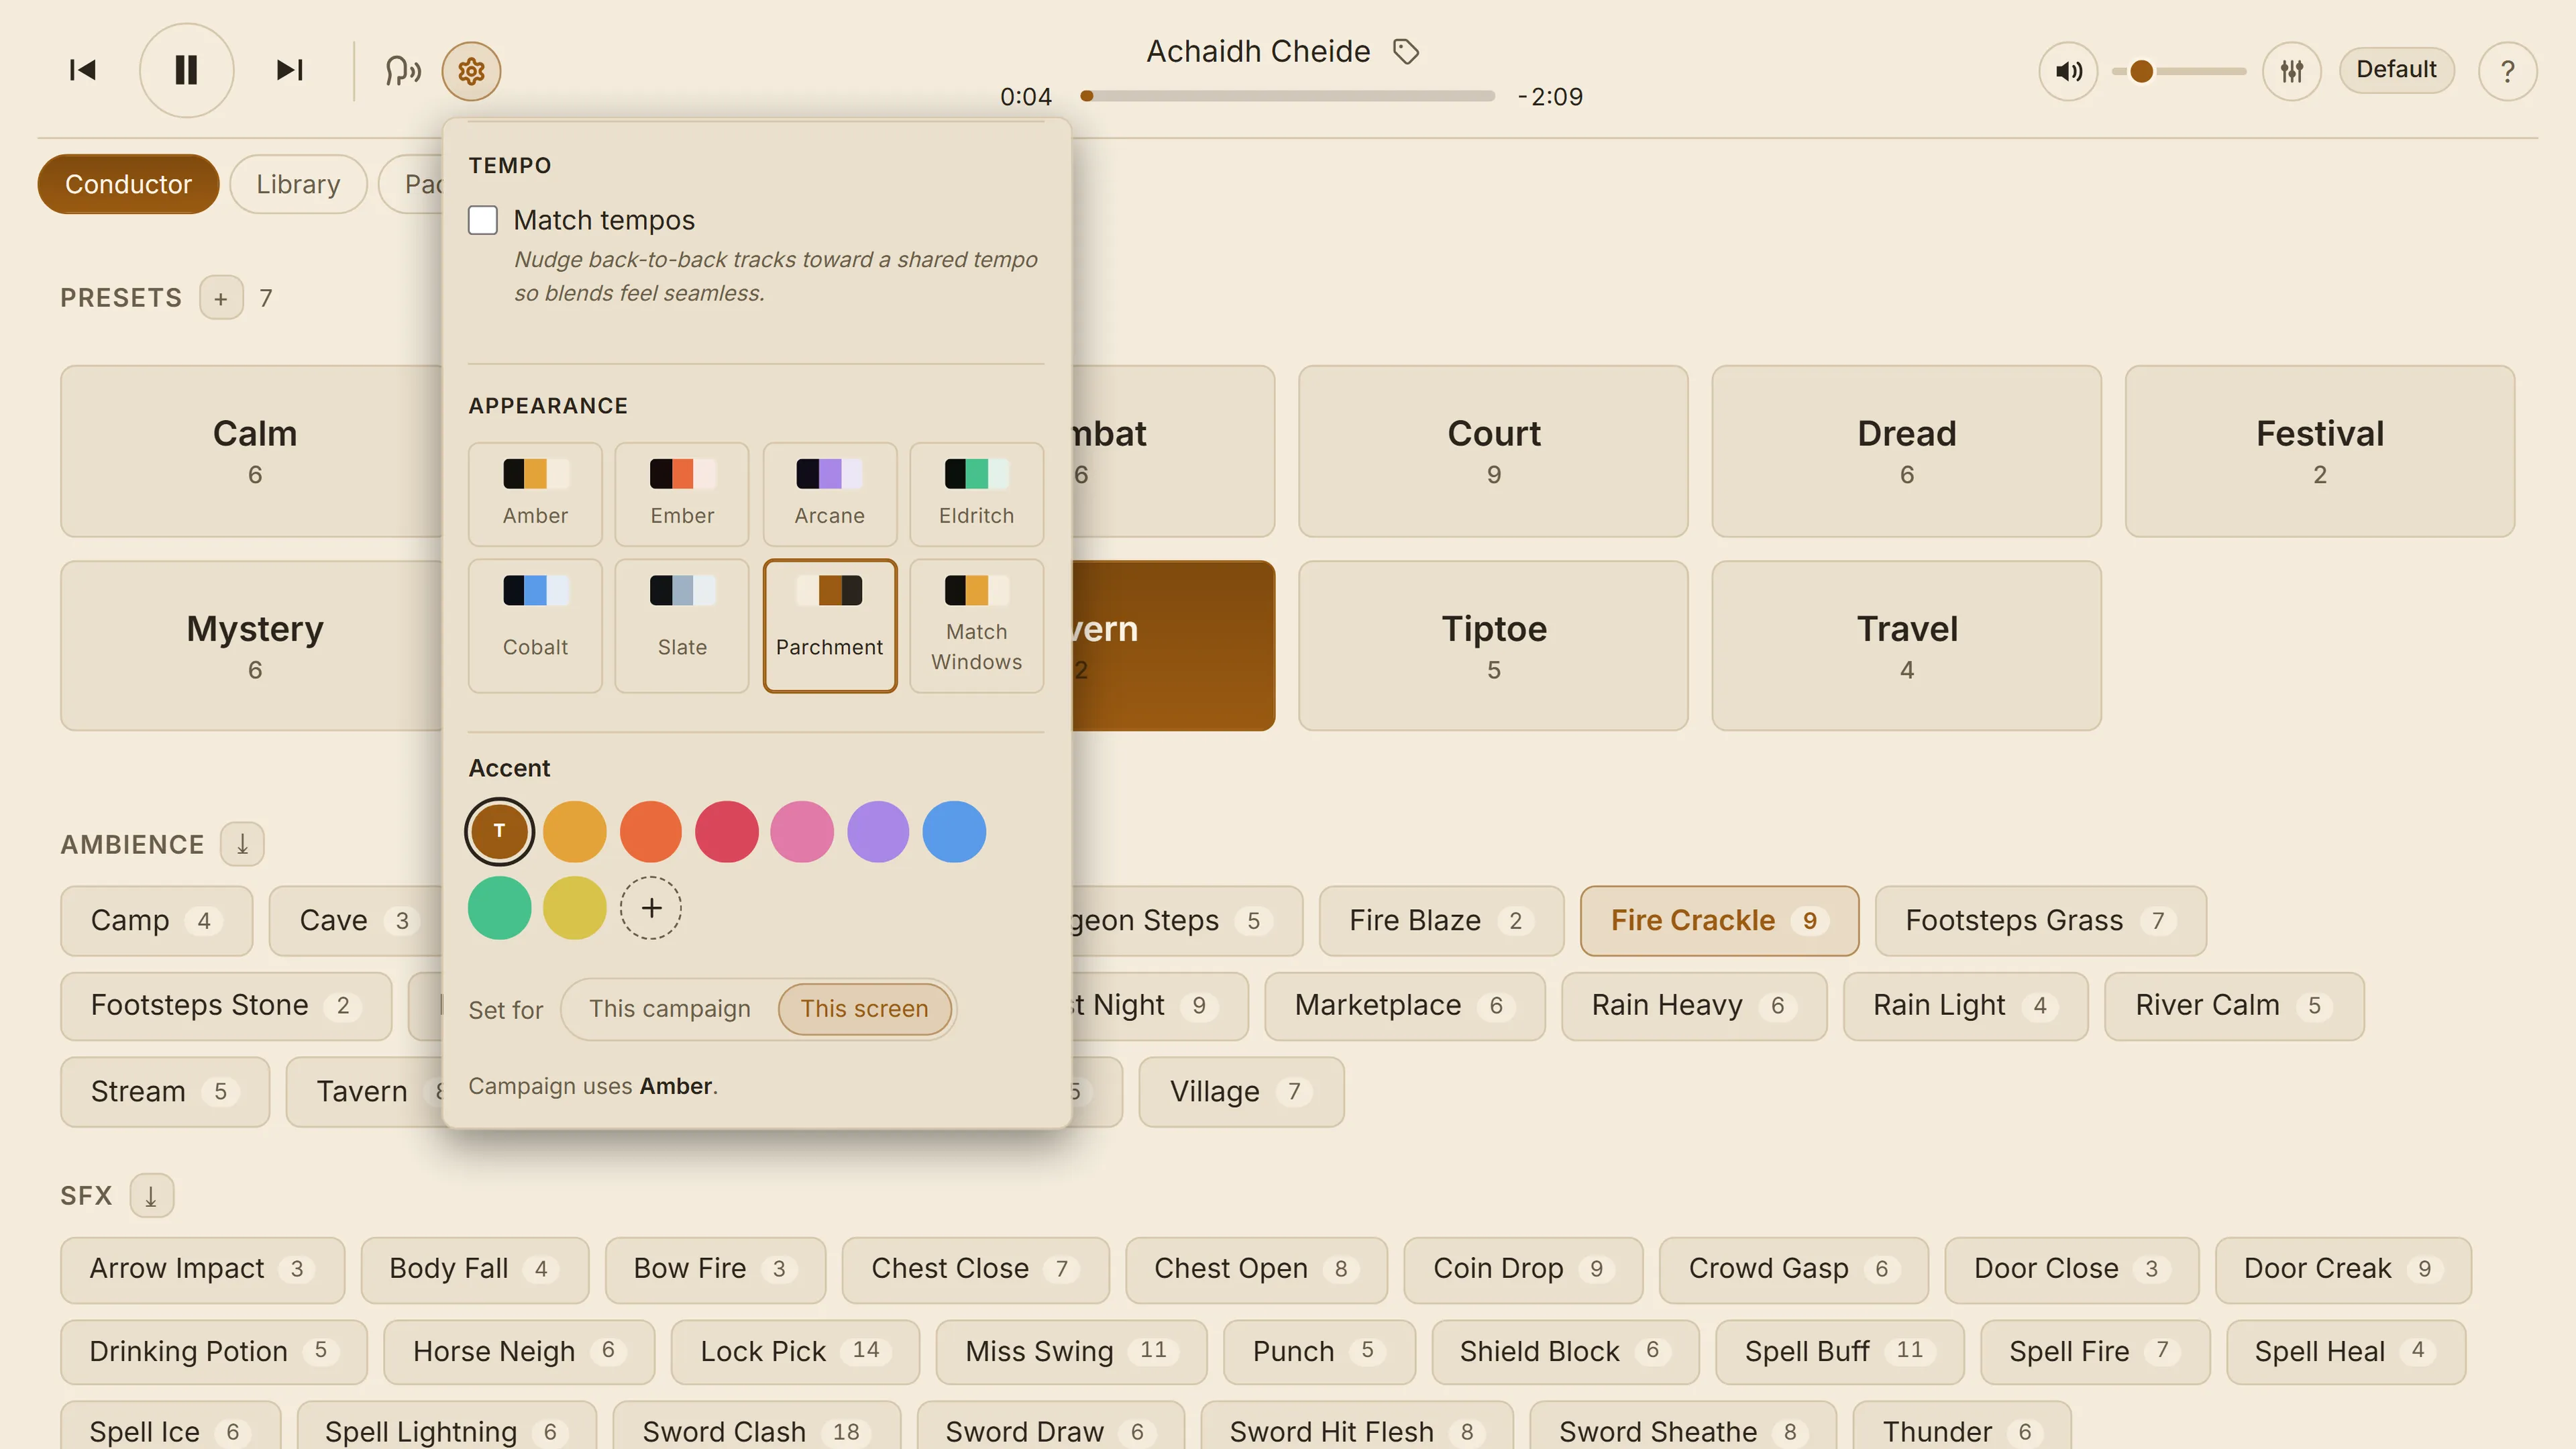
Task: Mute audio with the speaker icon
Action: tap(2068, 71)
